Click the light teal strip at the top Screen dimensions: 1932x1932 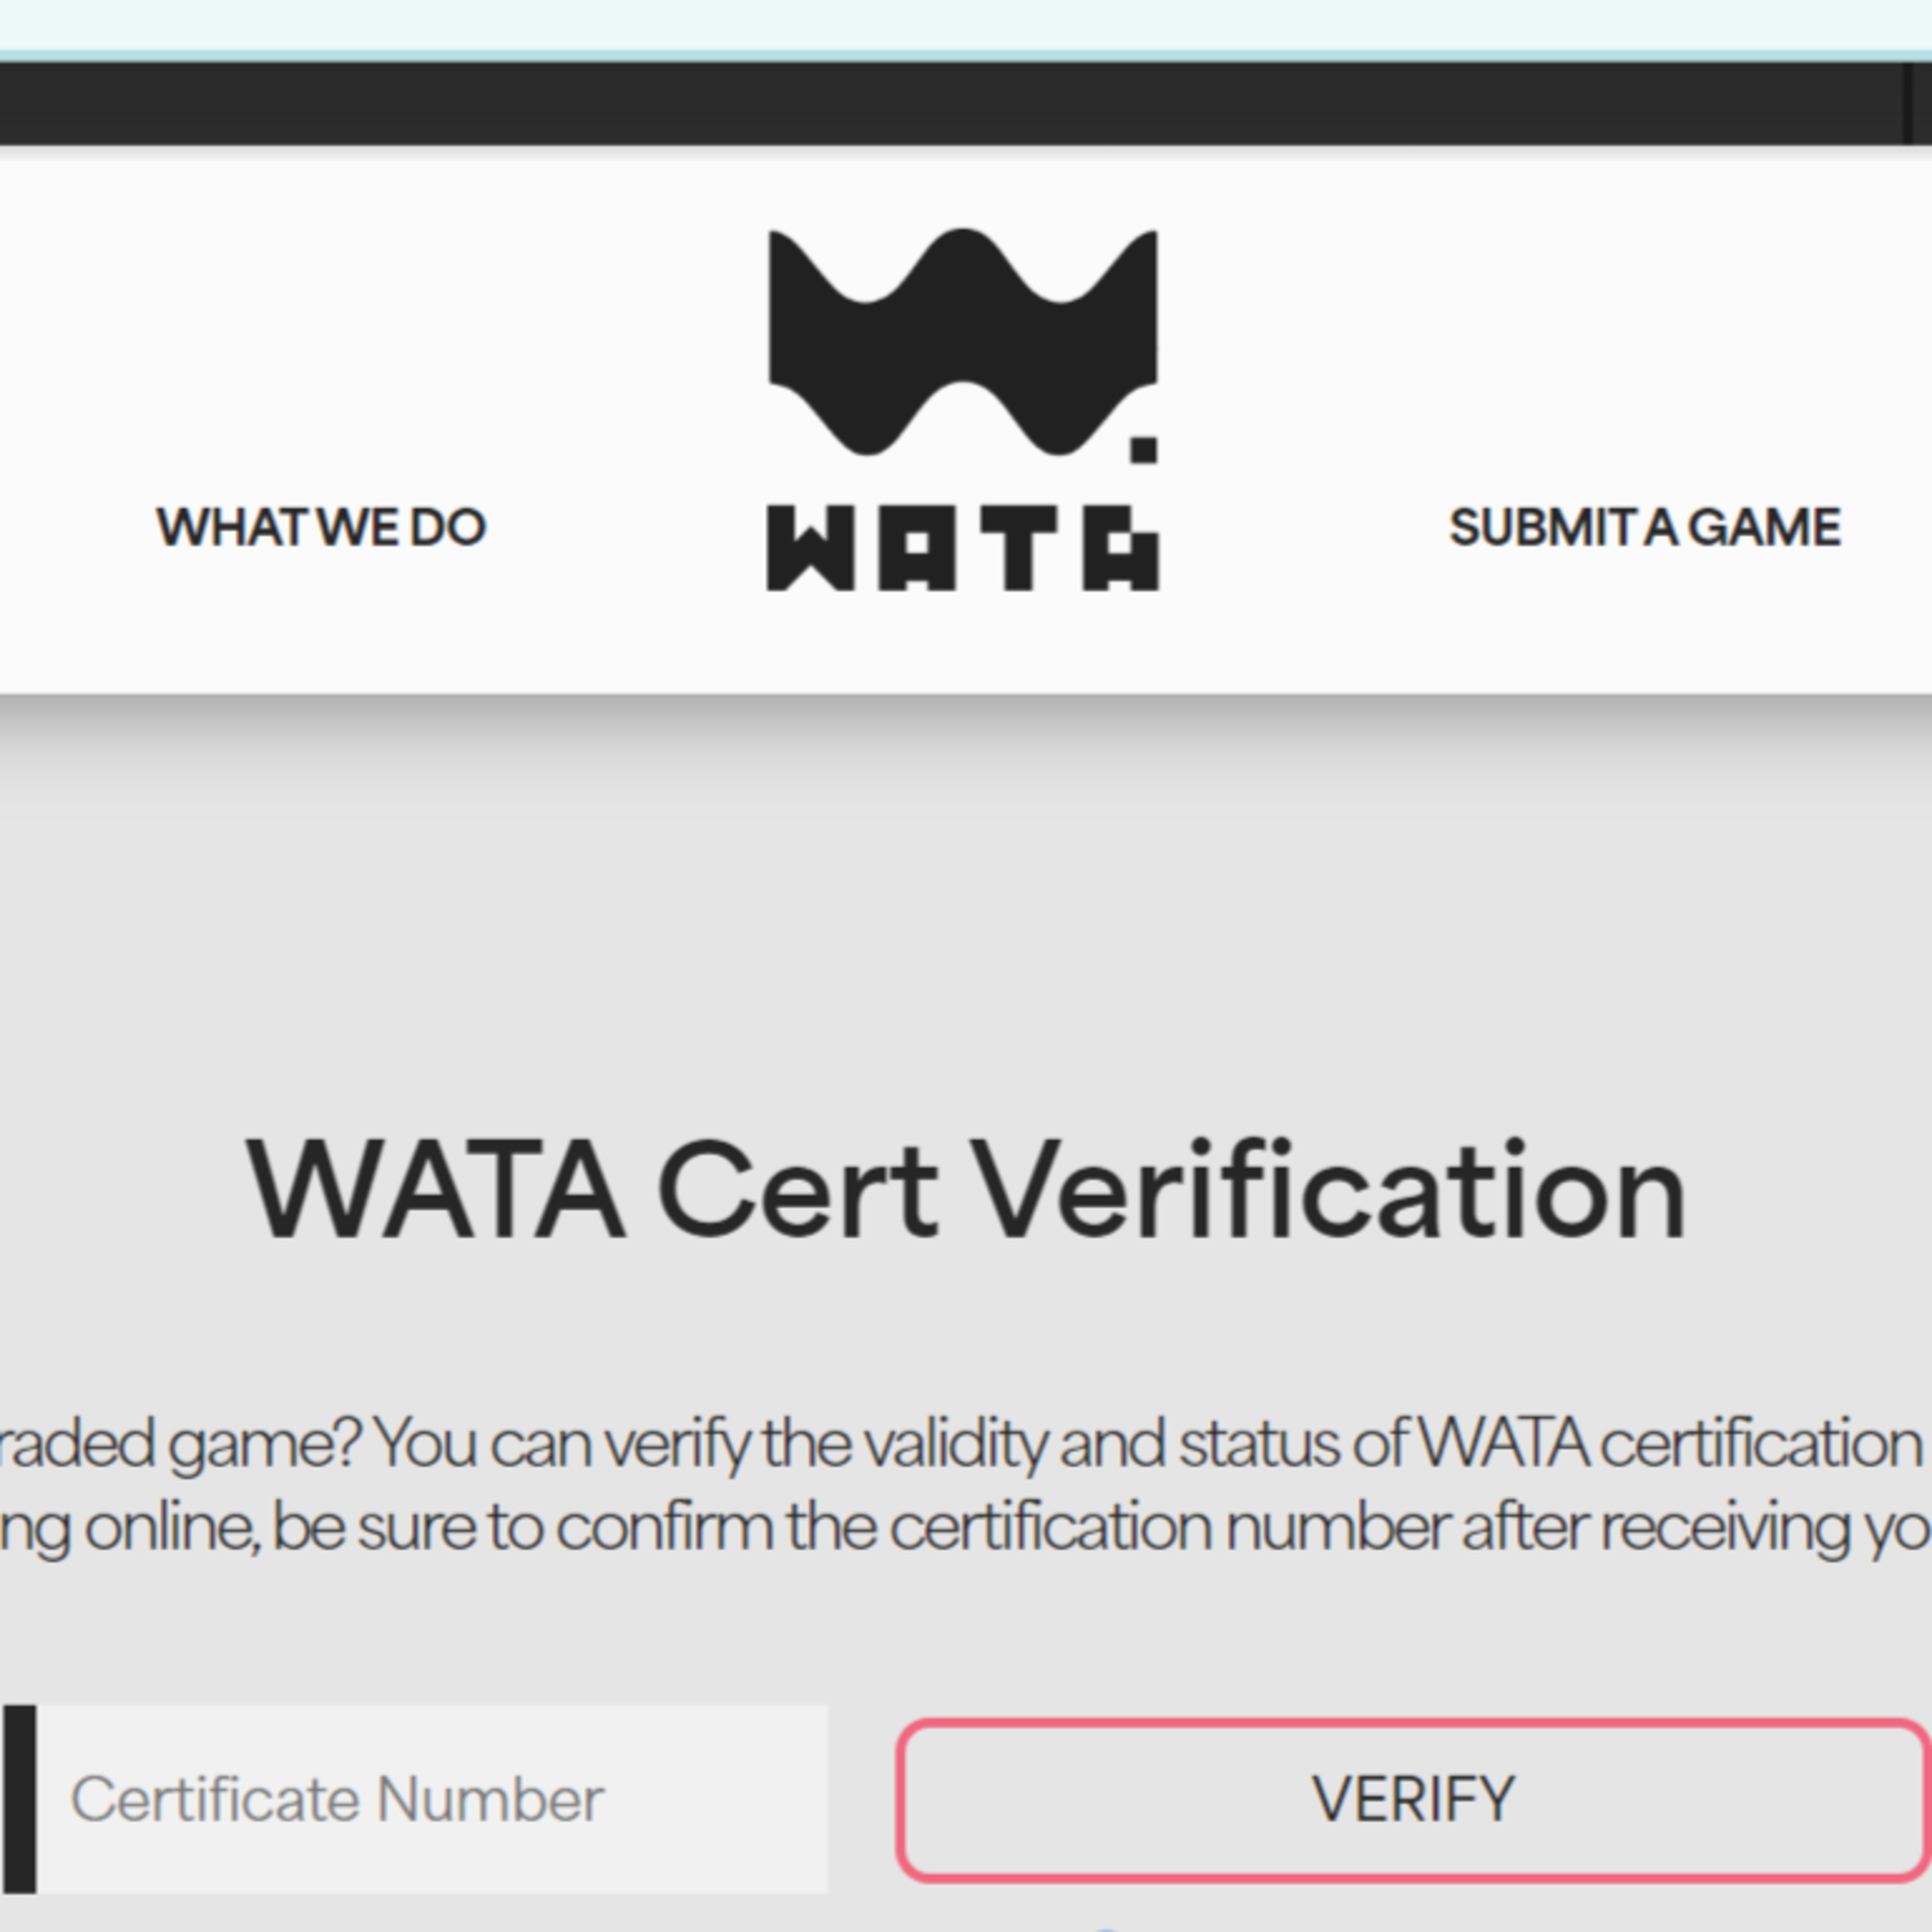coord(966,24)
